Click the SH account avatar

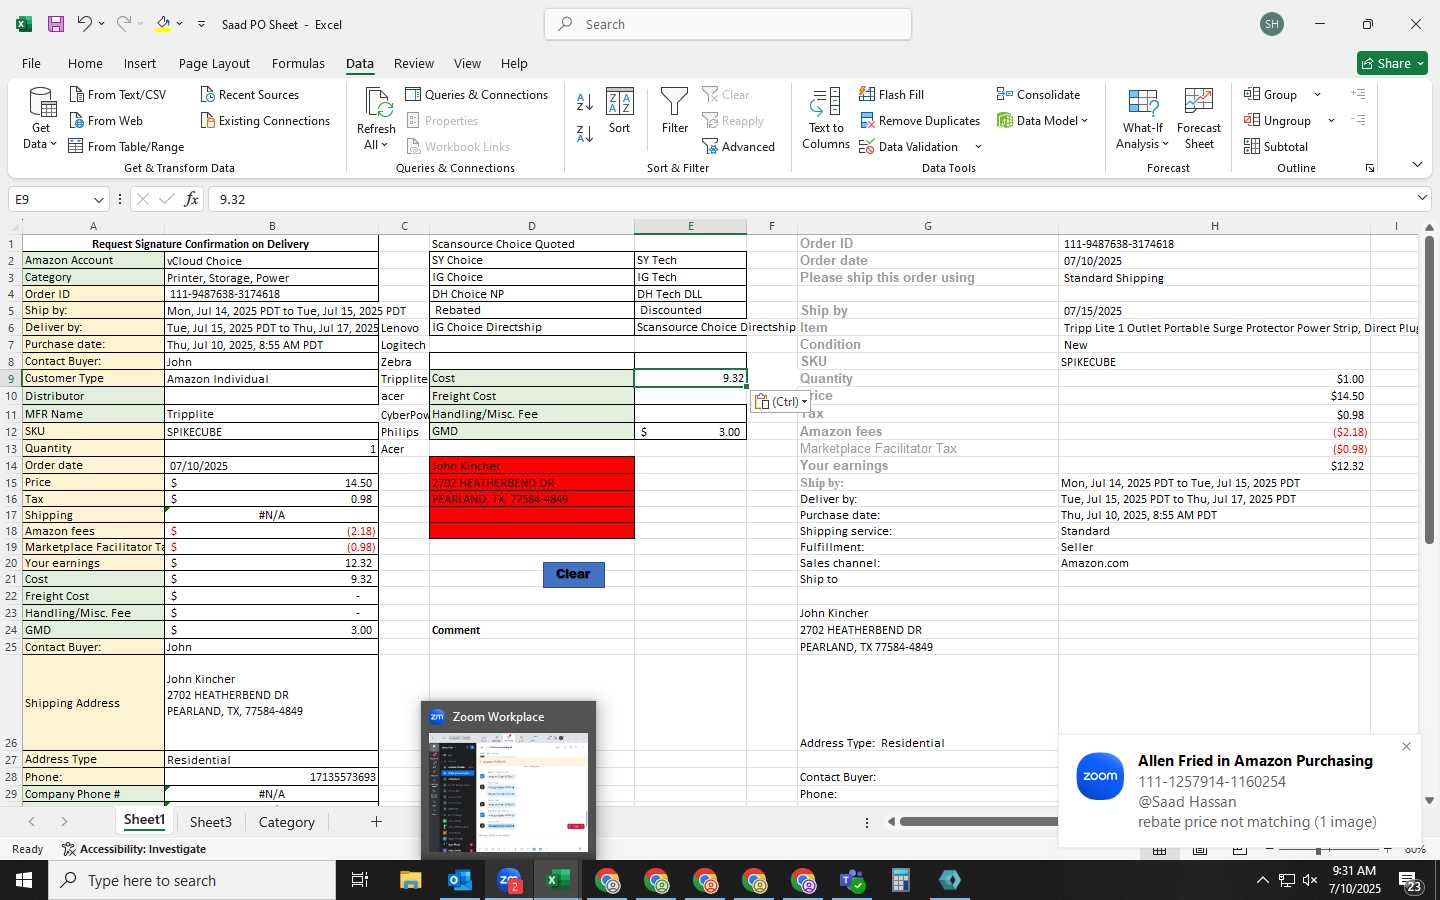pos(1272,24)
